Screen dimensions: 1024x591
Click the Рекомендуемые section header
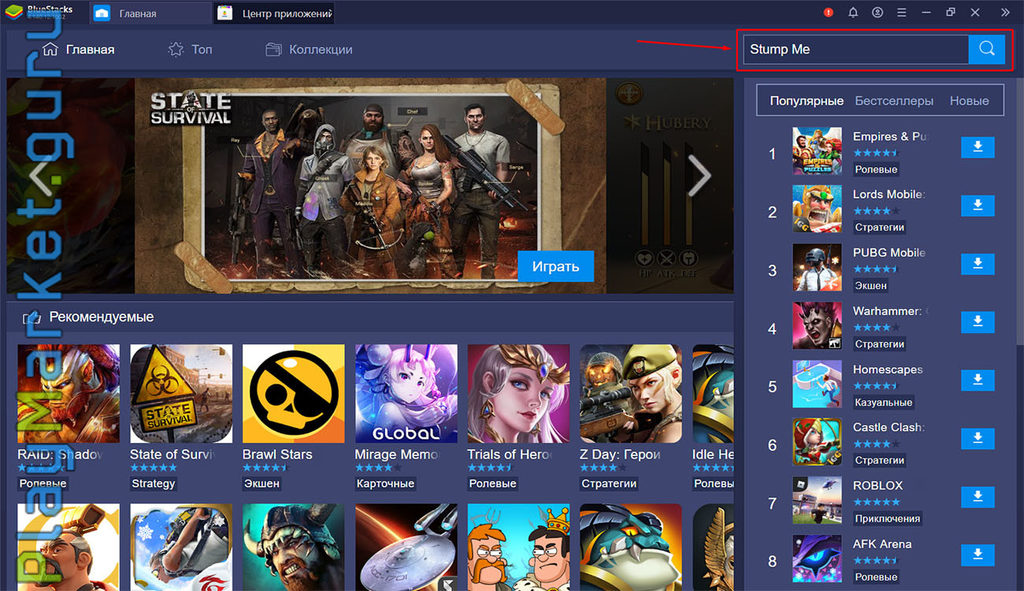click(101, 317)
